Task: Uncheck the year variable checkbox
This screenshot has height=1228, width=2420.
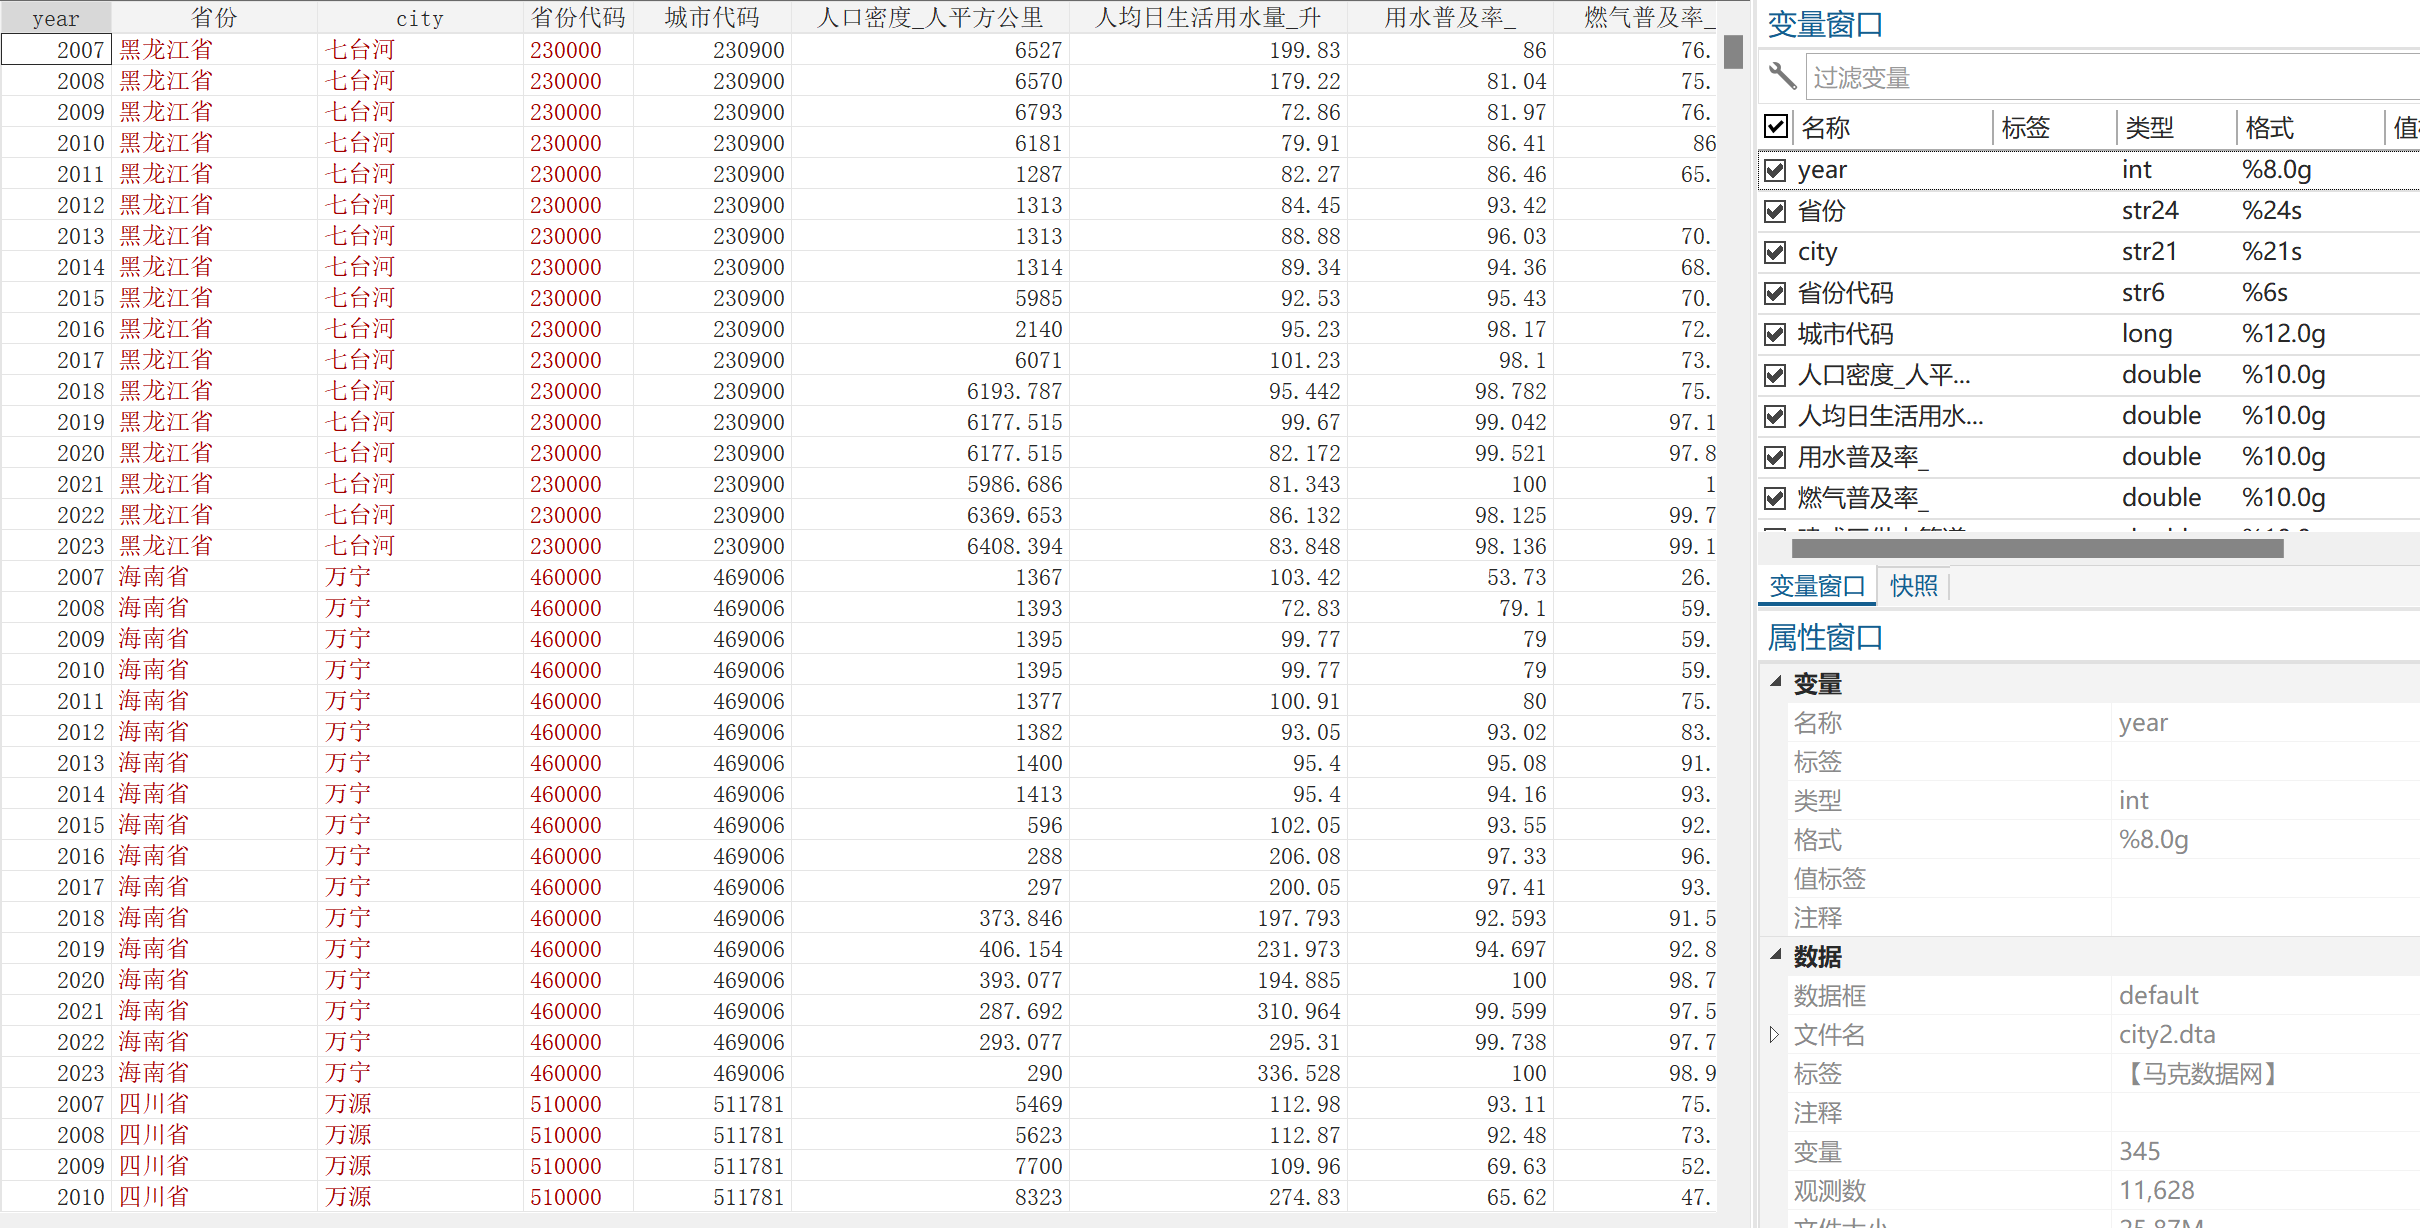Action: (x=1775, y=170)
